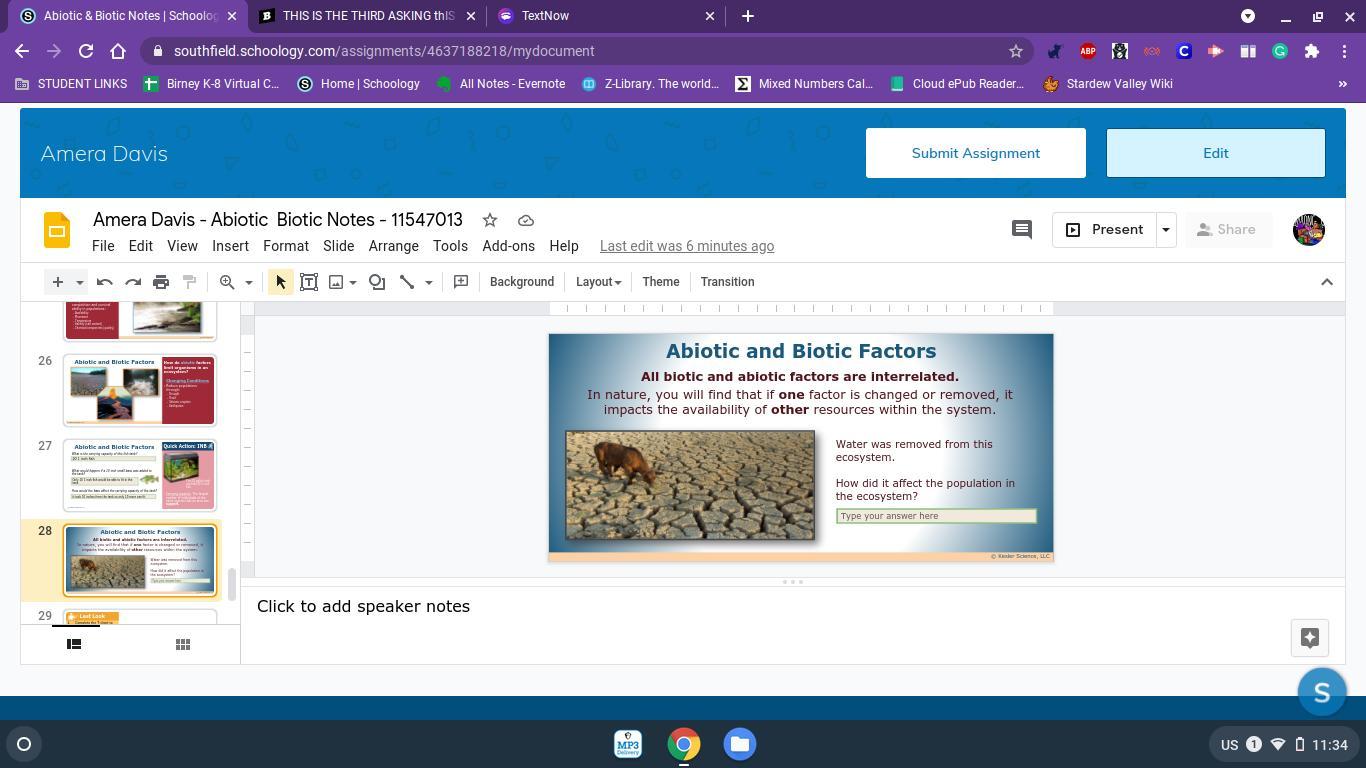Open the Files app in the shelf
This screenshot has width=1366, height=768.
coord(740,744)
